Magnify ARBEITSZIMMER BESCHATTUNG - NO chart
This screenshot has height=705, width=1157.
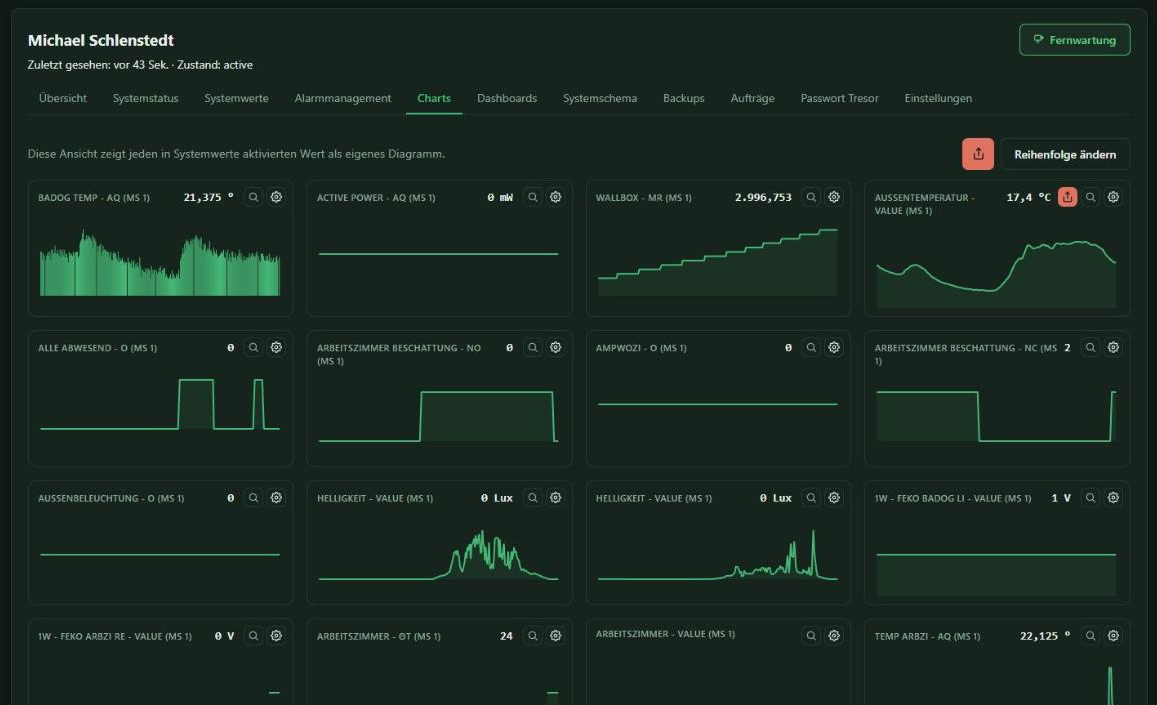pyautogui.click(x=533, y=347)
